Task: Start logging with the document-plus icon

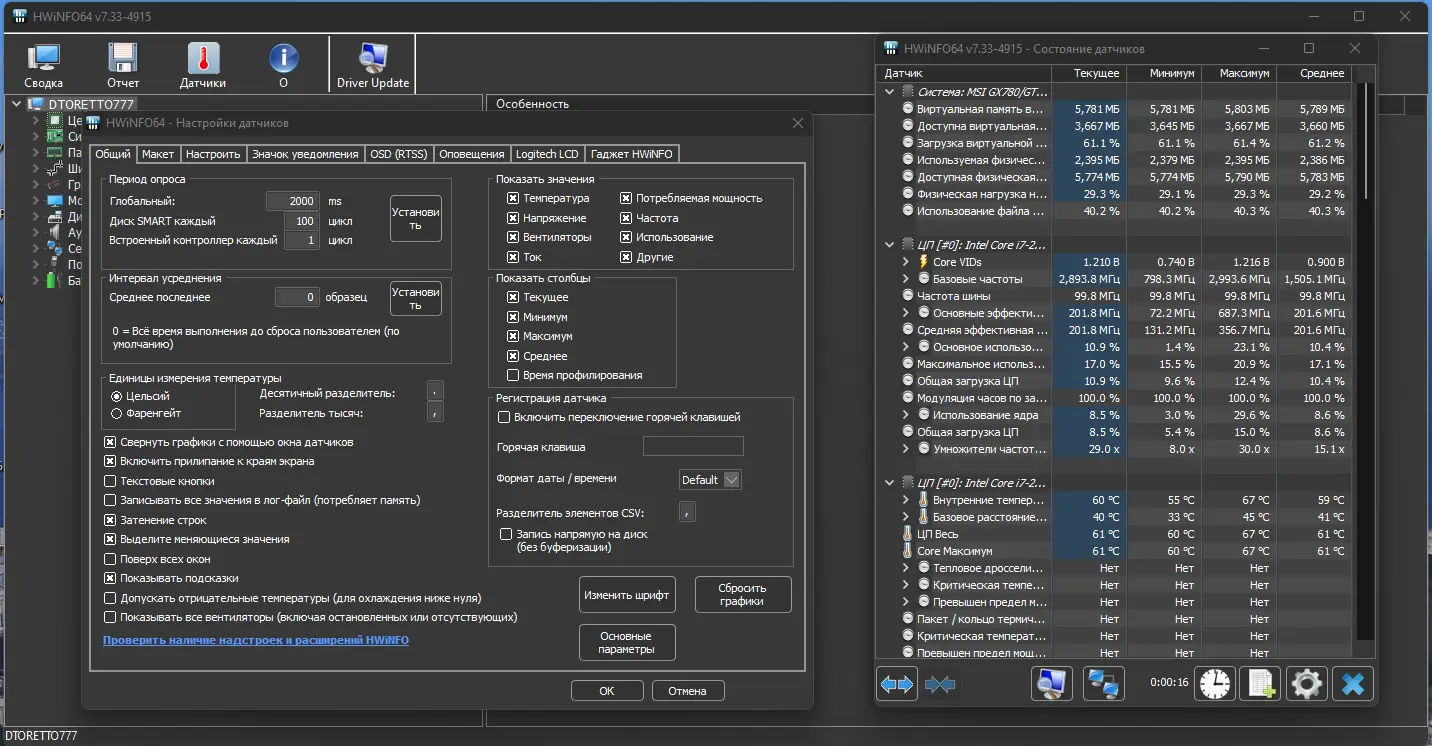Action: click(x=1261, y=684)
